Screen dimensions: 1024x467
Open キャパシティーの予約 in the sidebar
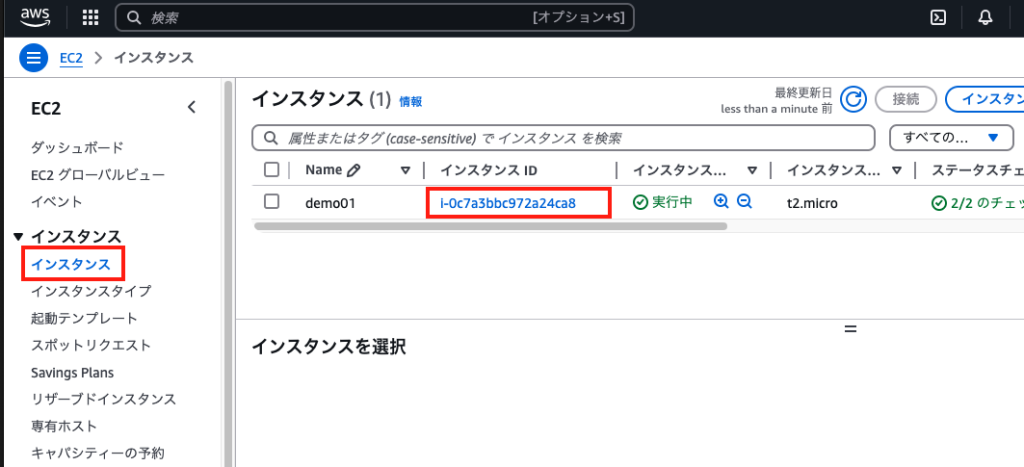click(97, 453)
